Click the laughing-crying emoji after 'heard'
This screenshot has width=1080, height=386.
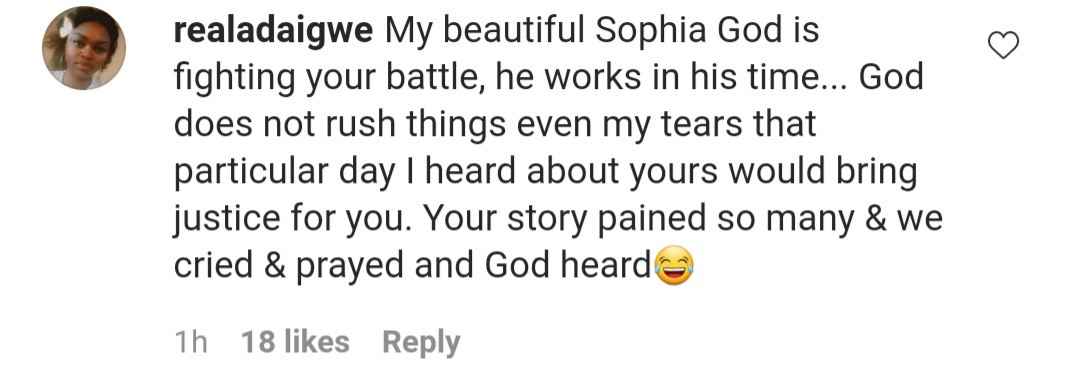click(674, 267)
